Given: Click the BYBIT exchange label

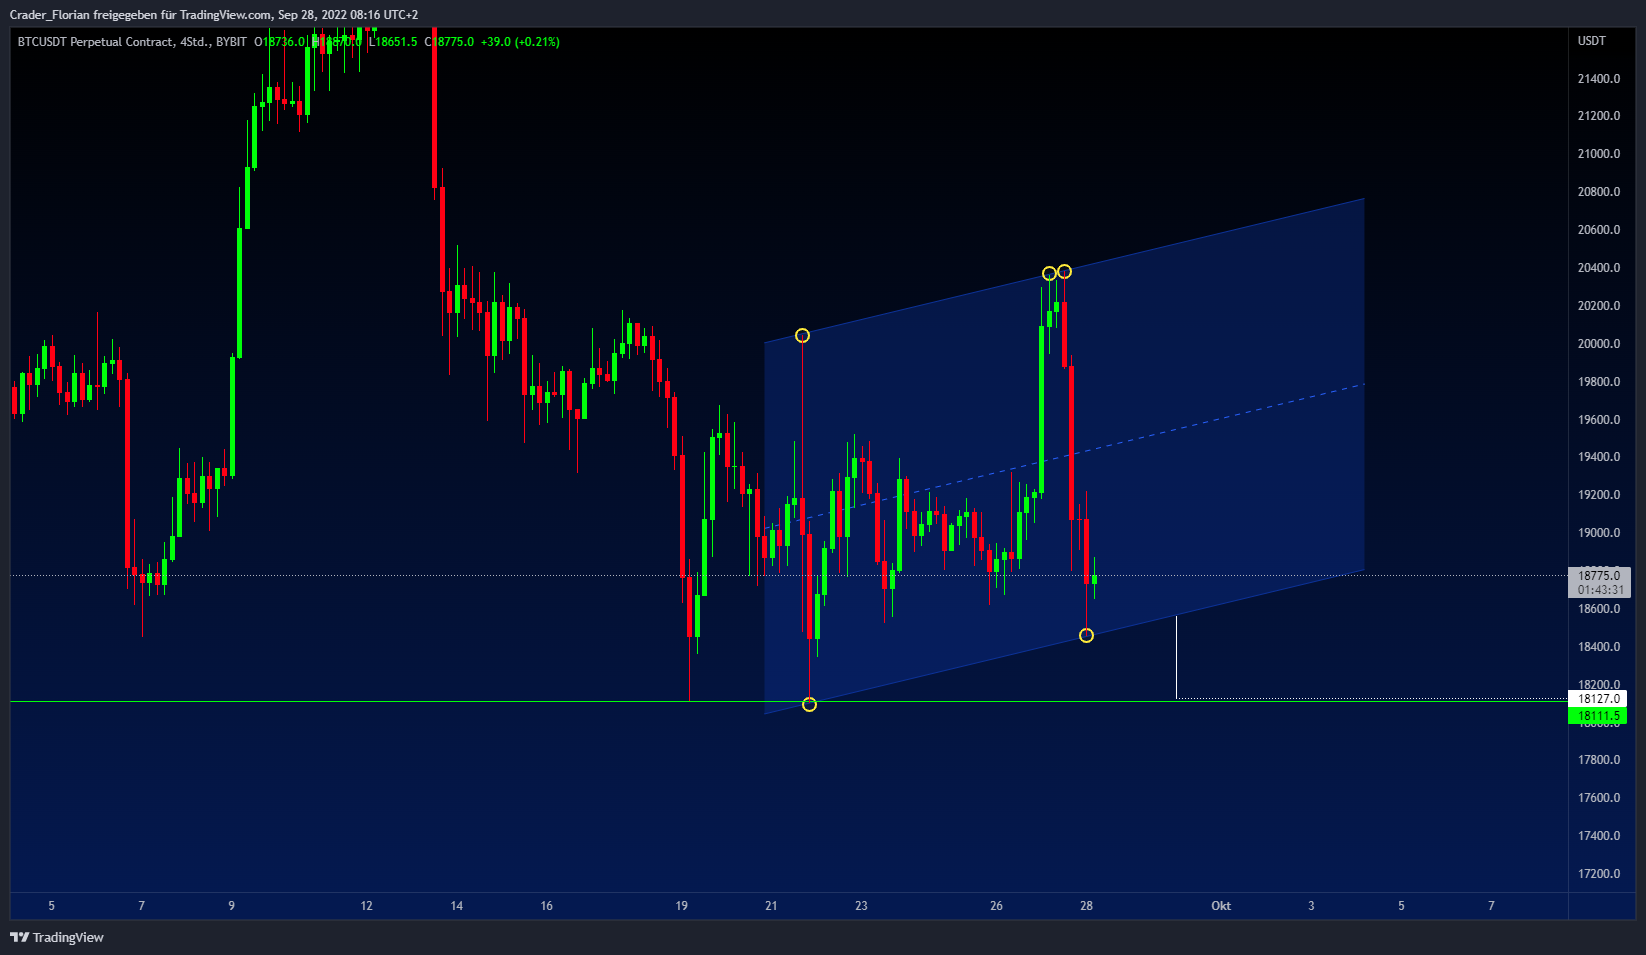Looking at the screenshot, I should (x=231, y=42).
